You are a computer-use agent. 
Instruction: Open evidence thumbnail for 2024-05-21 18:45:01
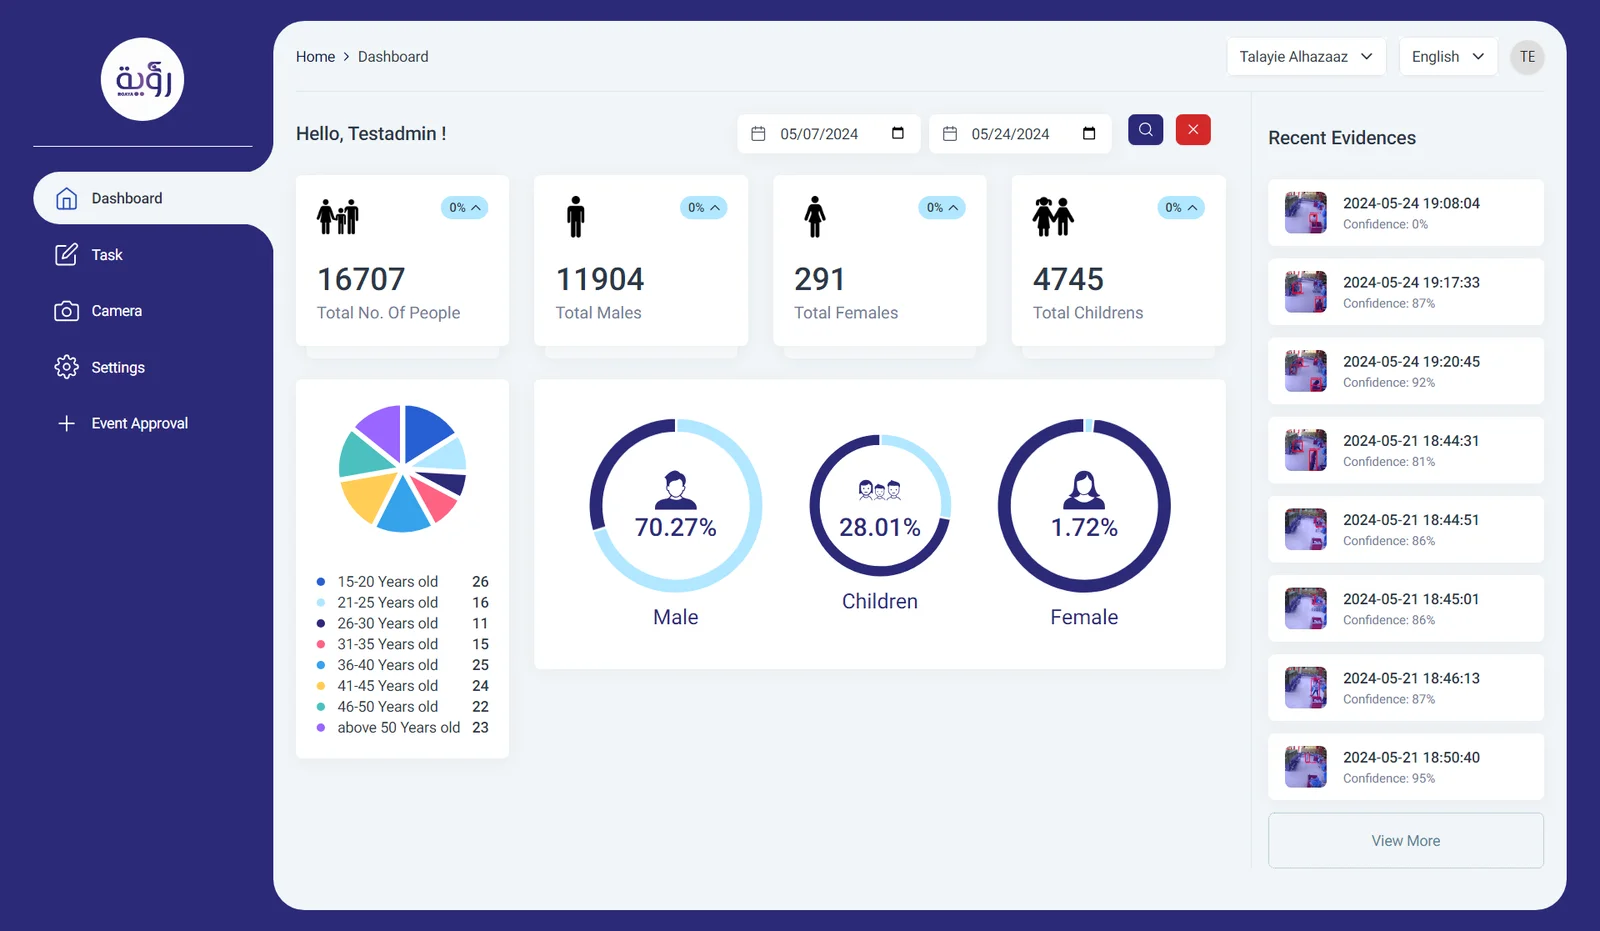pyautogui.click(x=1305, y=608)
